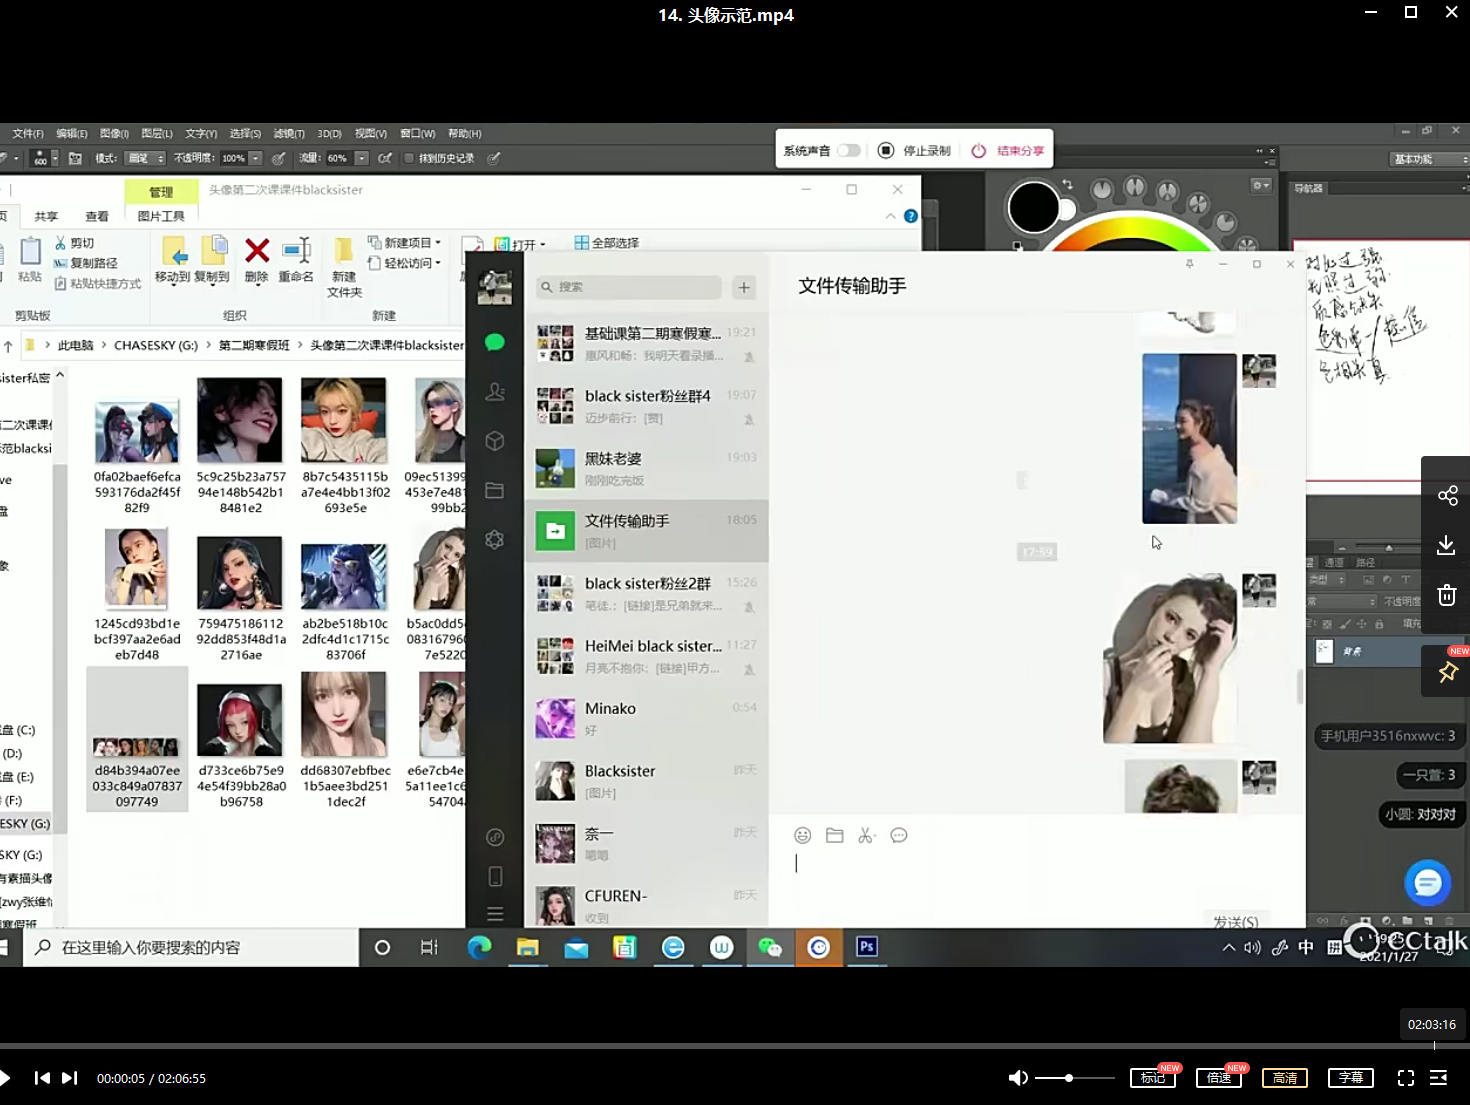
Task: Open the send file folder icon in chat
Action: pos(835,835)
